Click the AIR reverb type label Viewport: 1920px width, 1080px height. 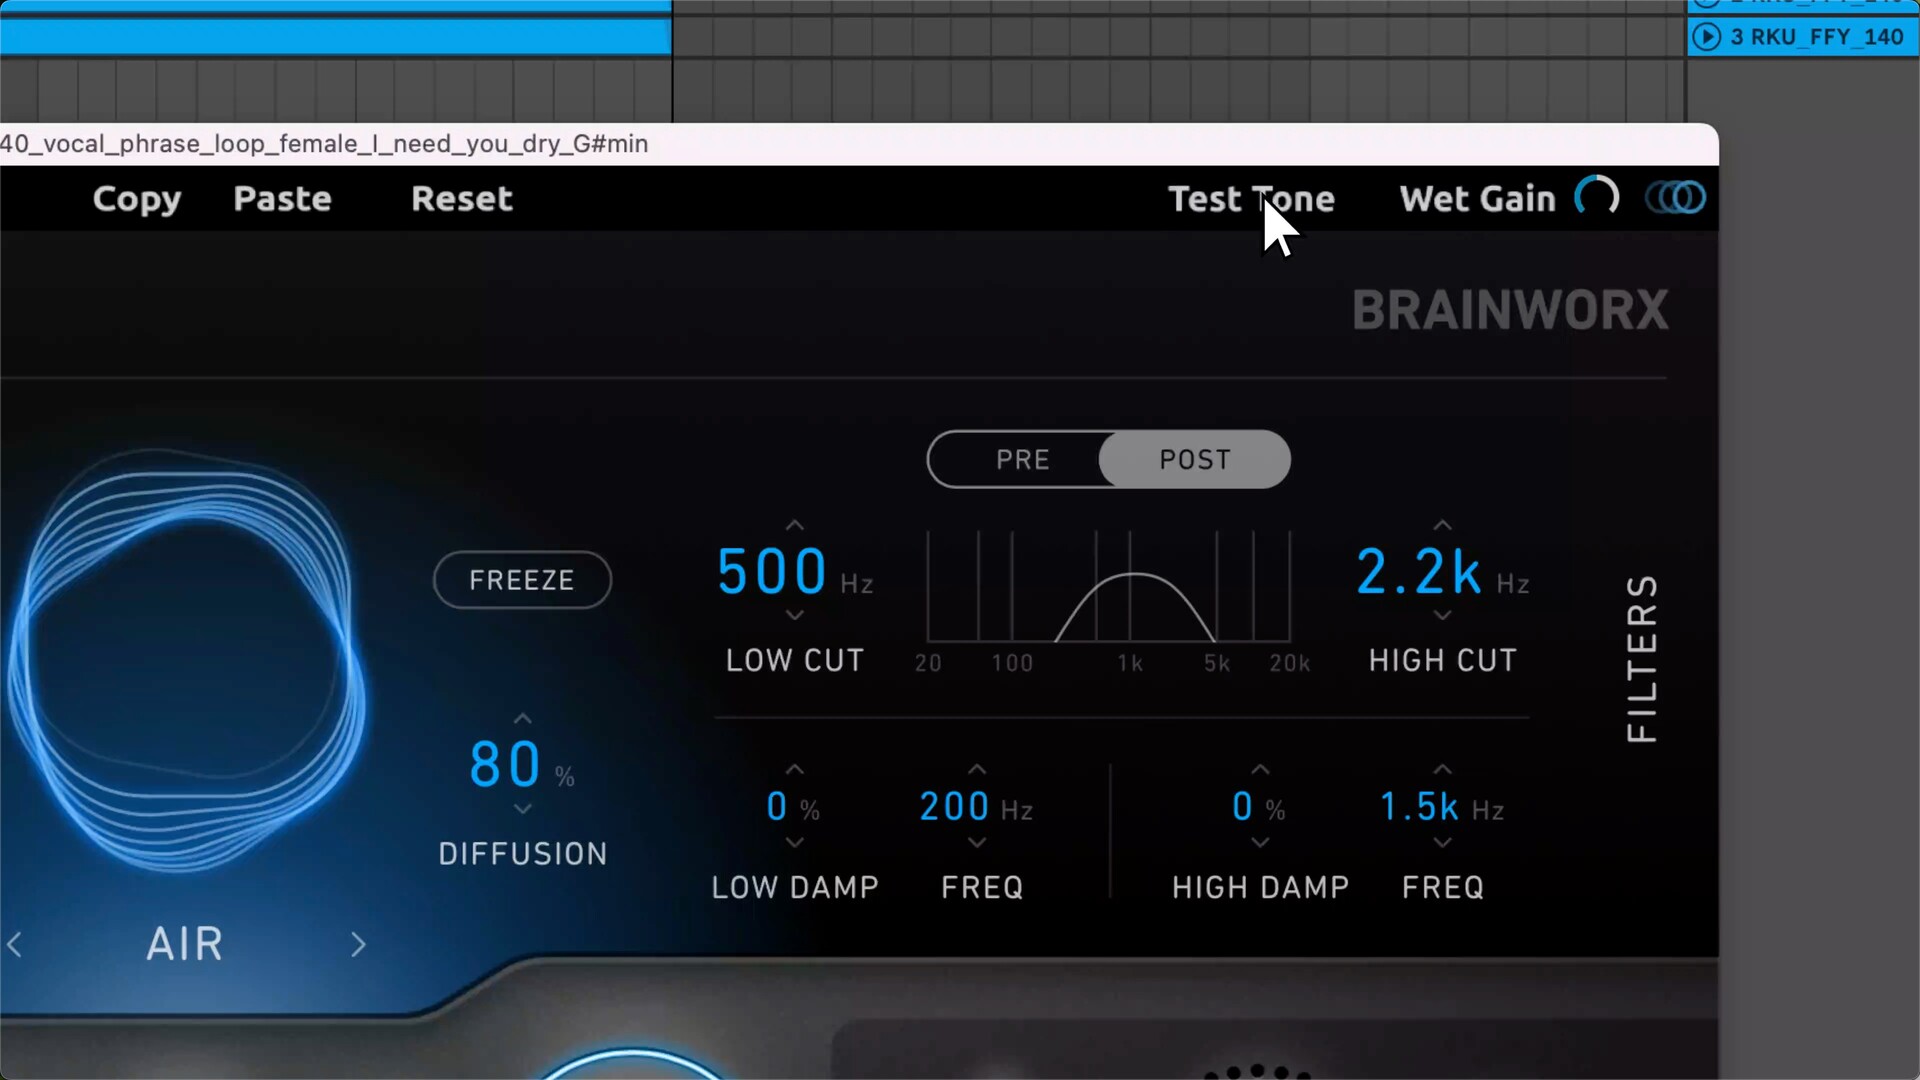[x=185, y=944]
